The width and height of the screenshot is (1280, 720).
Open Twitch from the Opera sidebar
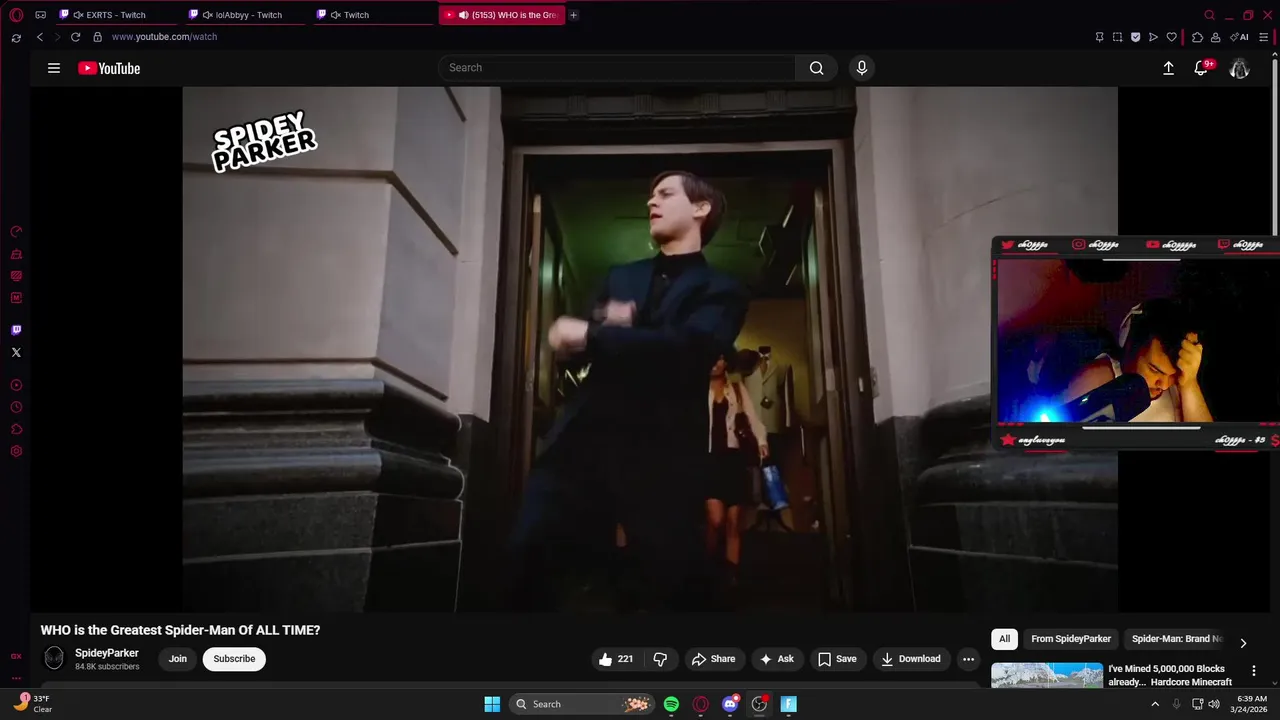(x=16, y=330)
